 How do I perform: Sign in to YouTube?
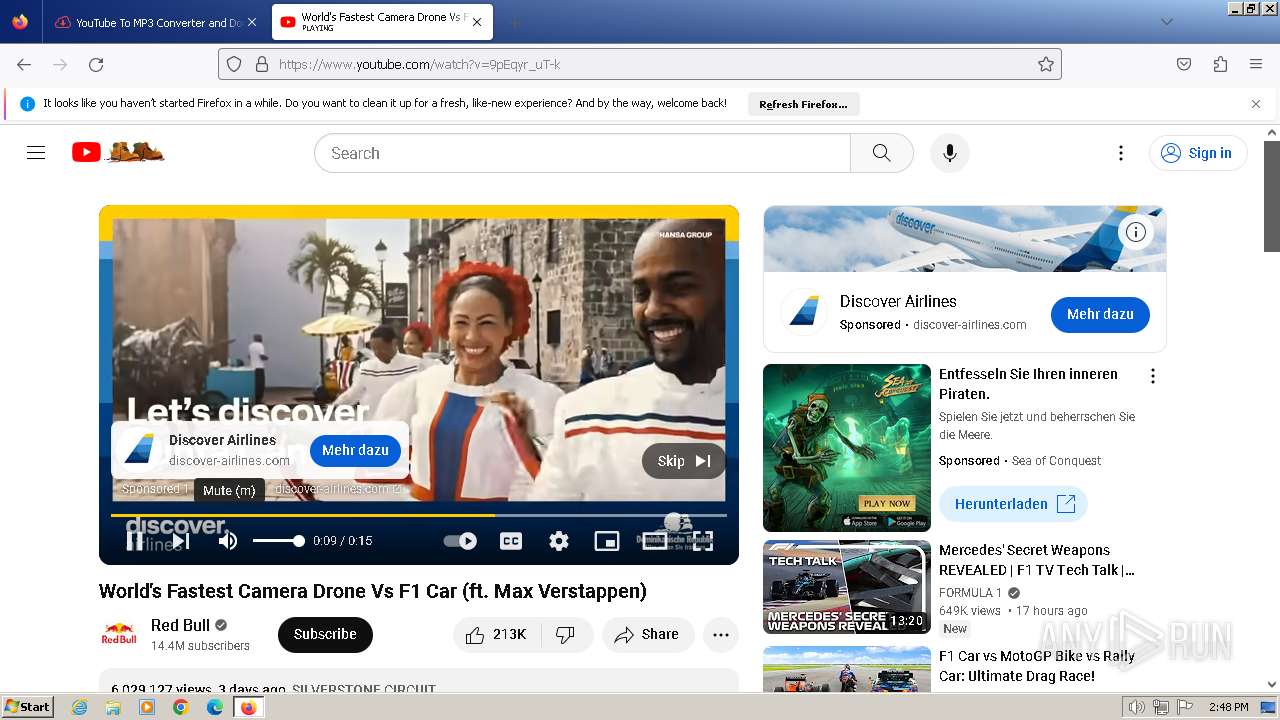[1198, 153]
